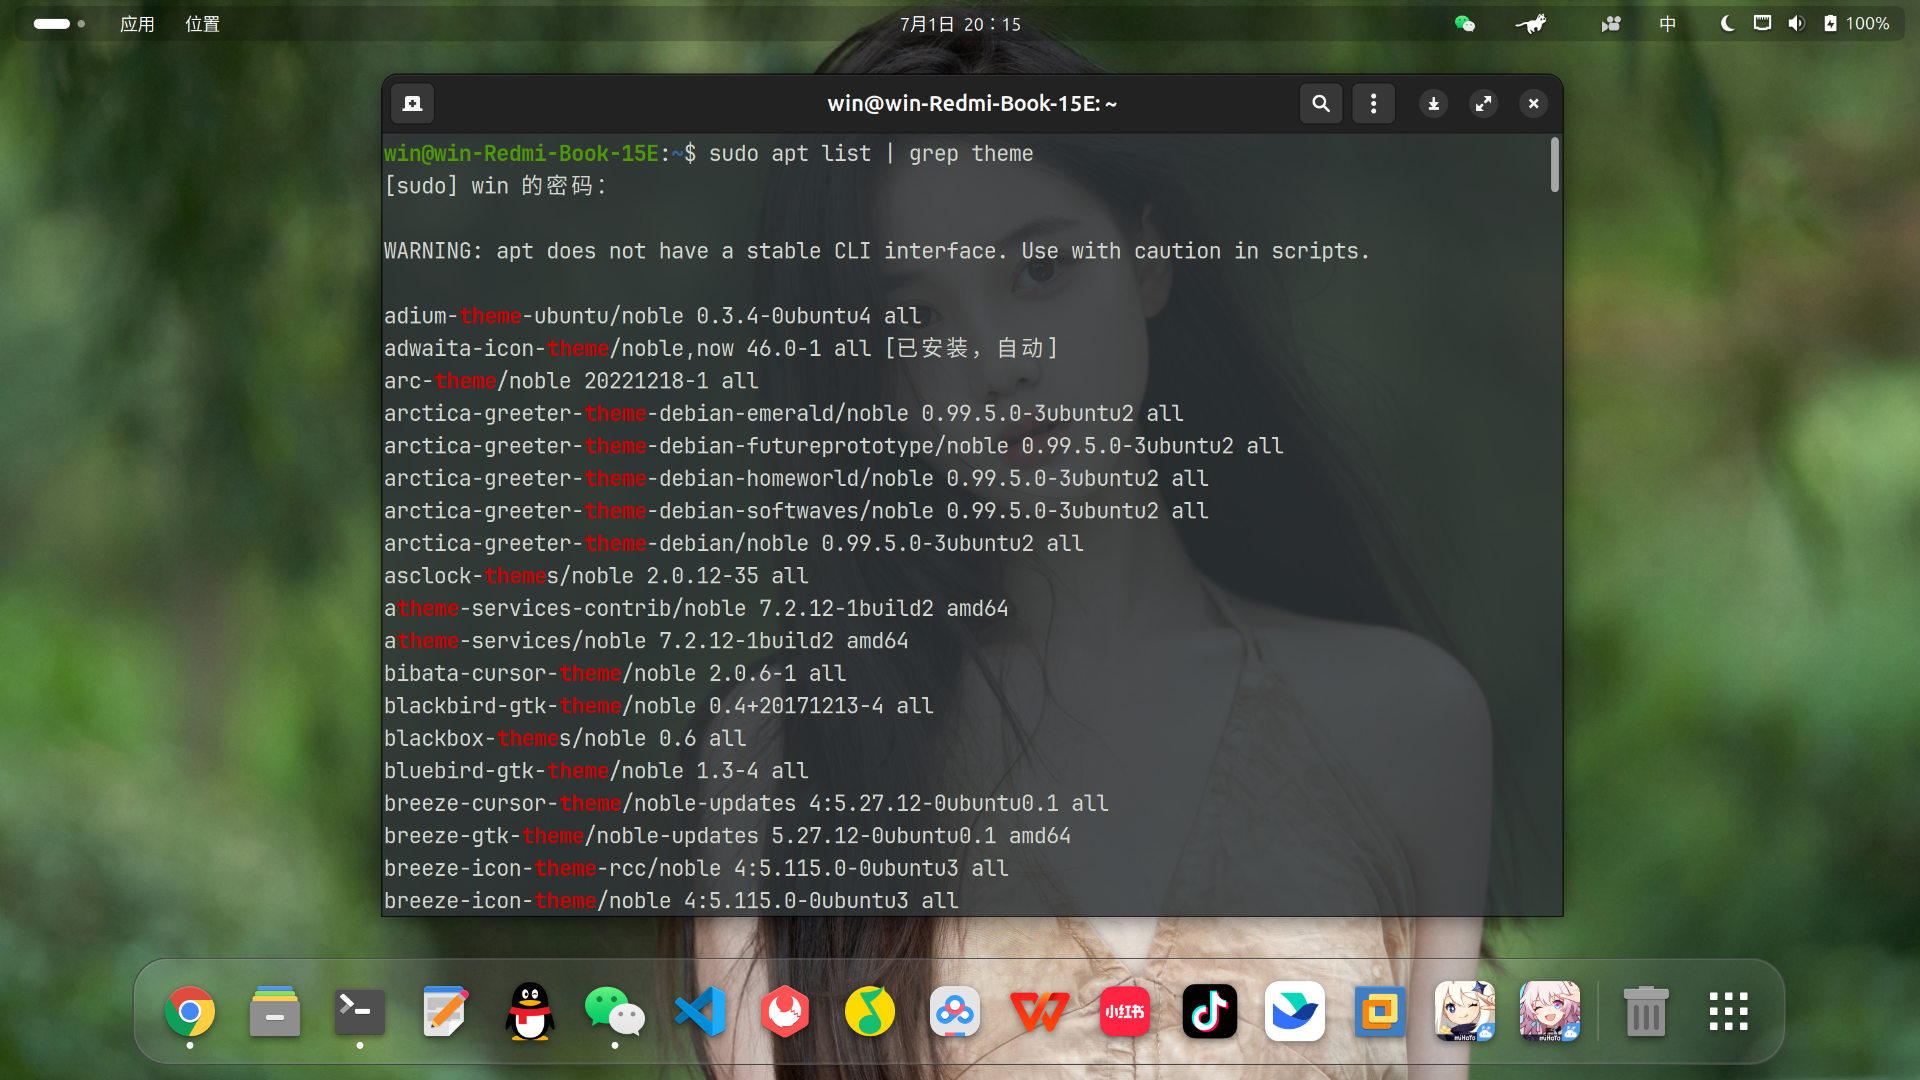This screenshot has width=1920, height=1080.
Task: Toggle night light moon icon
Action: tap(1727, 24)
